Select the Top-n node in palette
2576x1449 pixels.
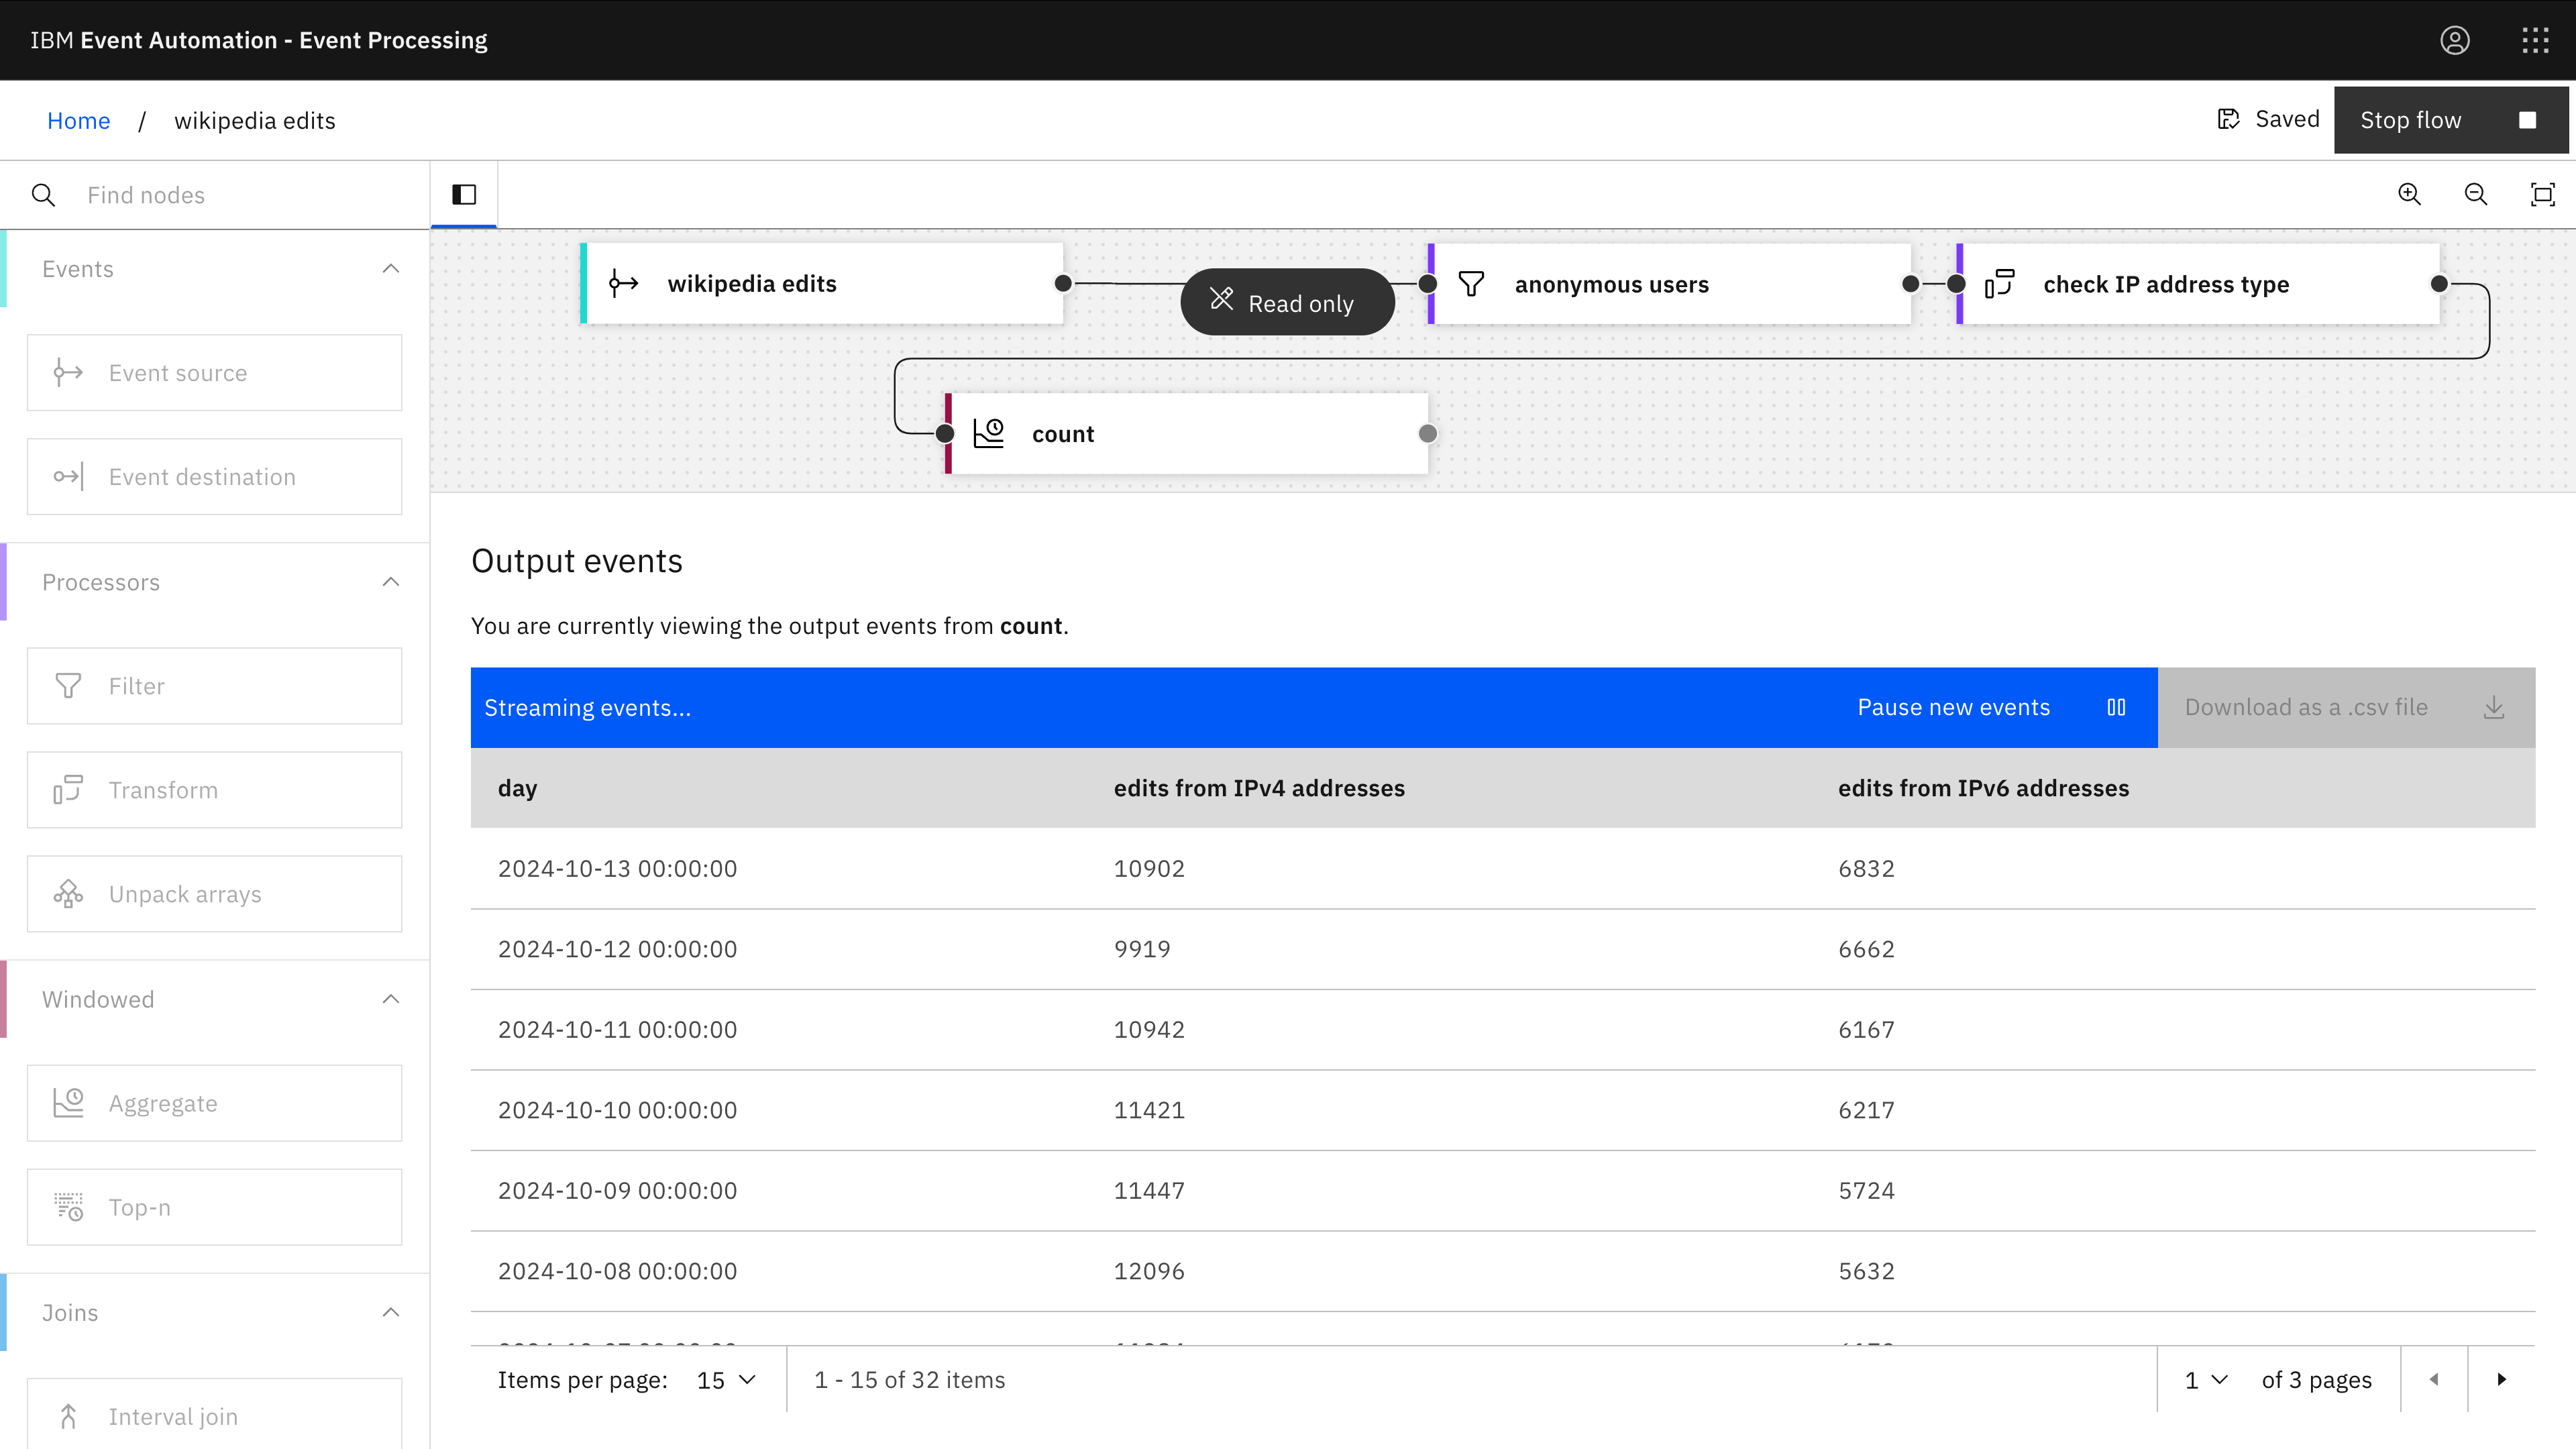tap(214, 1207)
